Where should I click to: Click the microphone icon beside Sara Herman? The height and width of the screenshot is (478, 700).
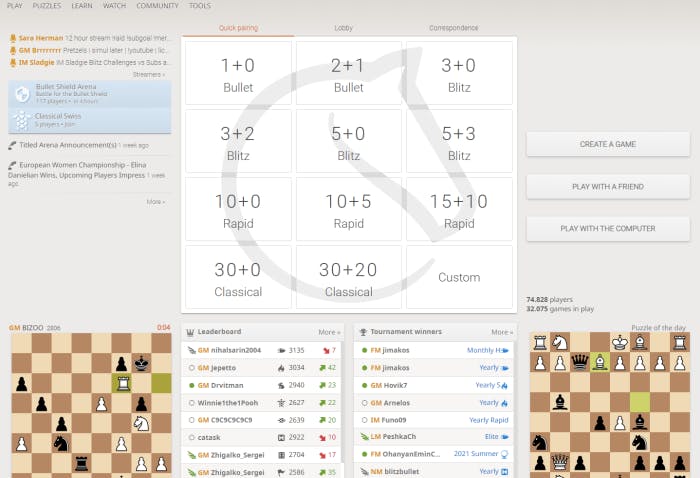[12, 37]
